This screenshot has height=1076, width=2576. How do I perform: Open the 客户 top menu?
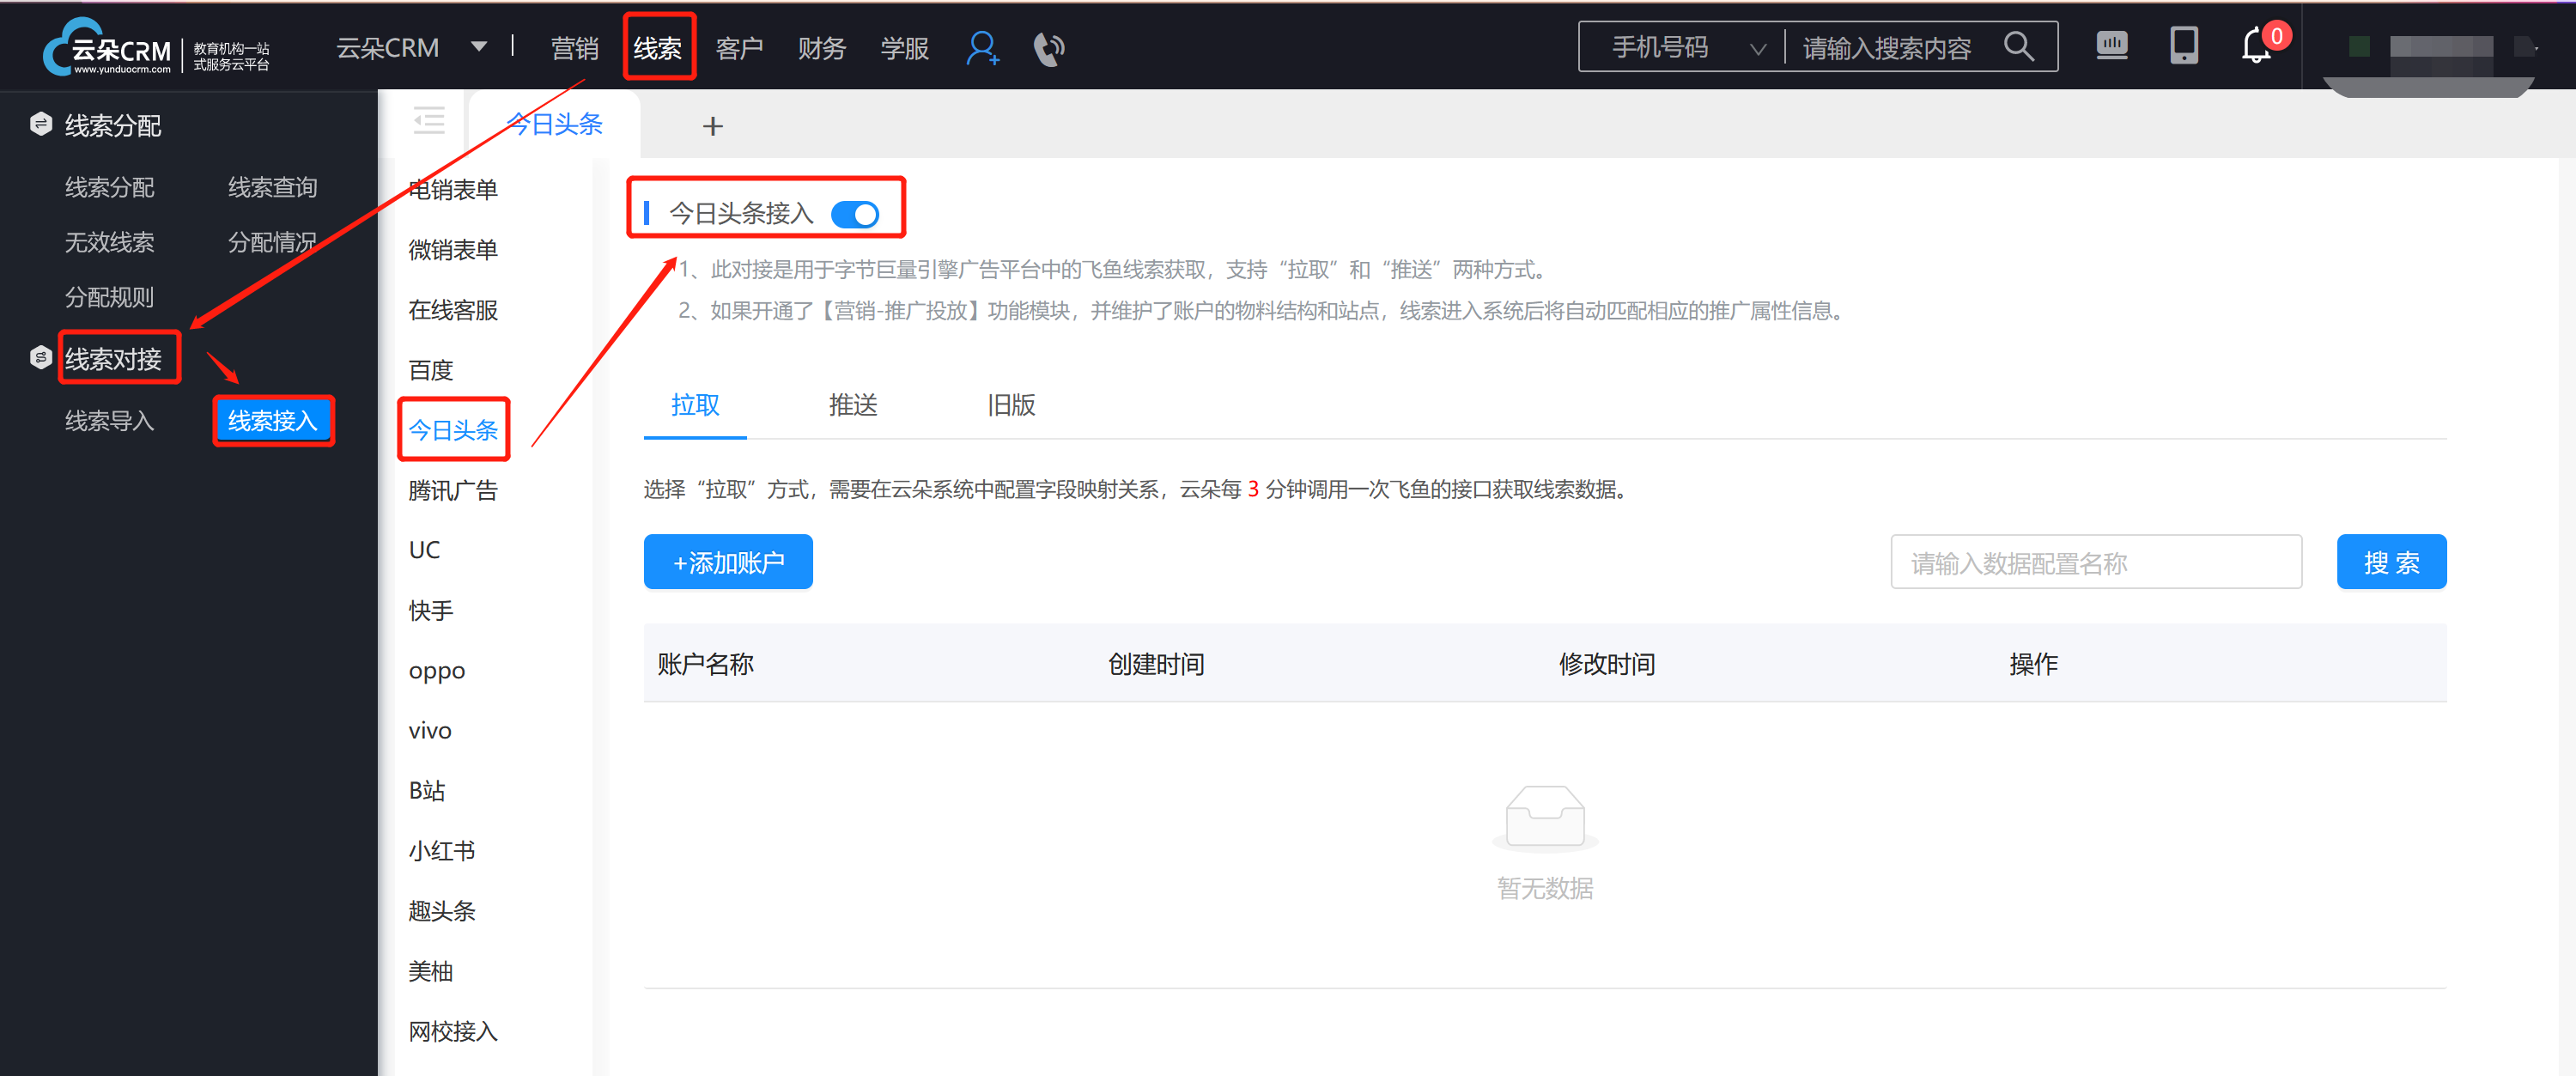(739, 47)
